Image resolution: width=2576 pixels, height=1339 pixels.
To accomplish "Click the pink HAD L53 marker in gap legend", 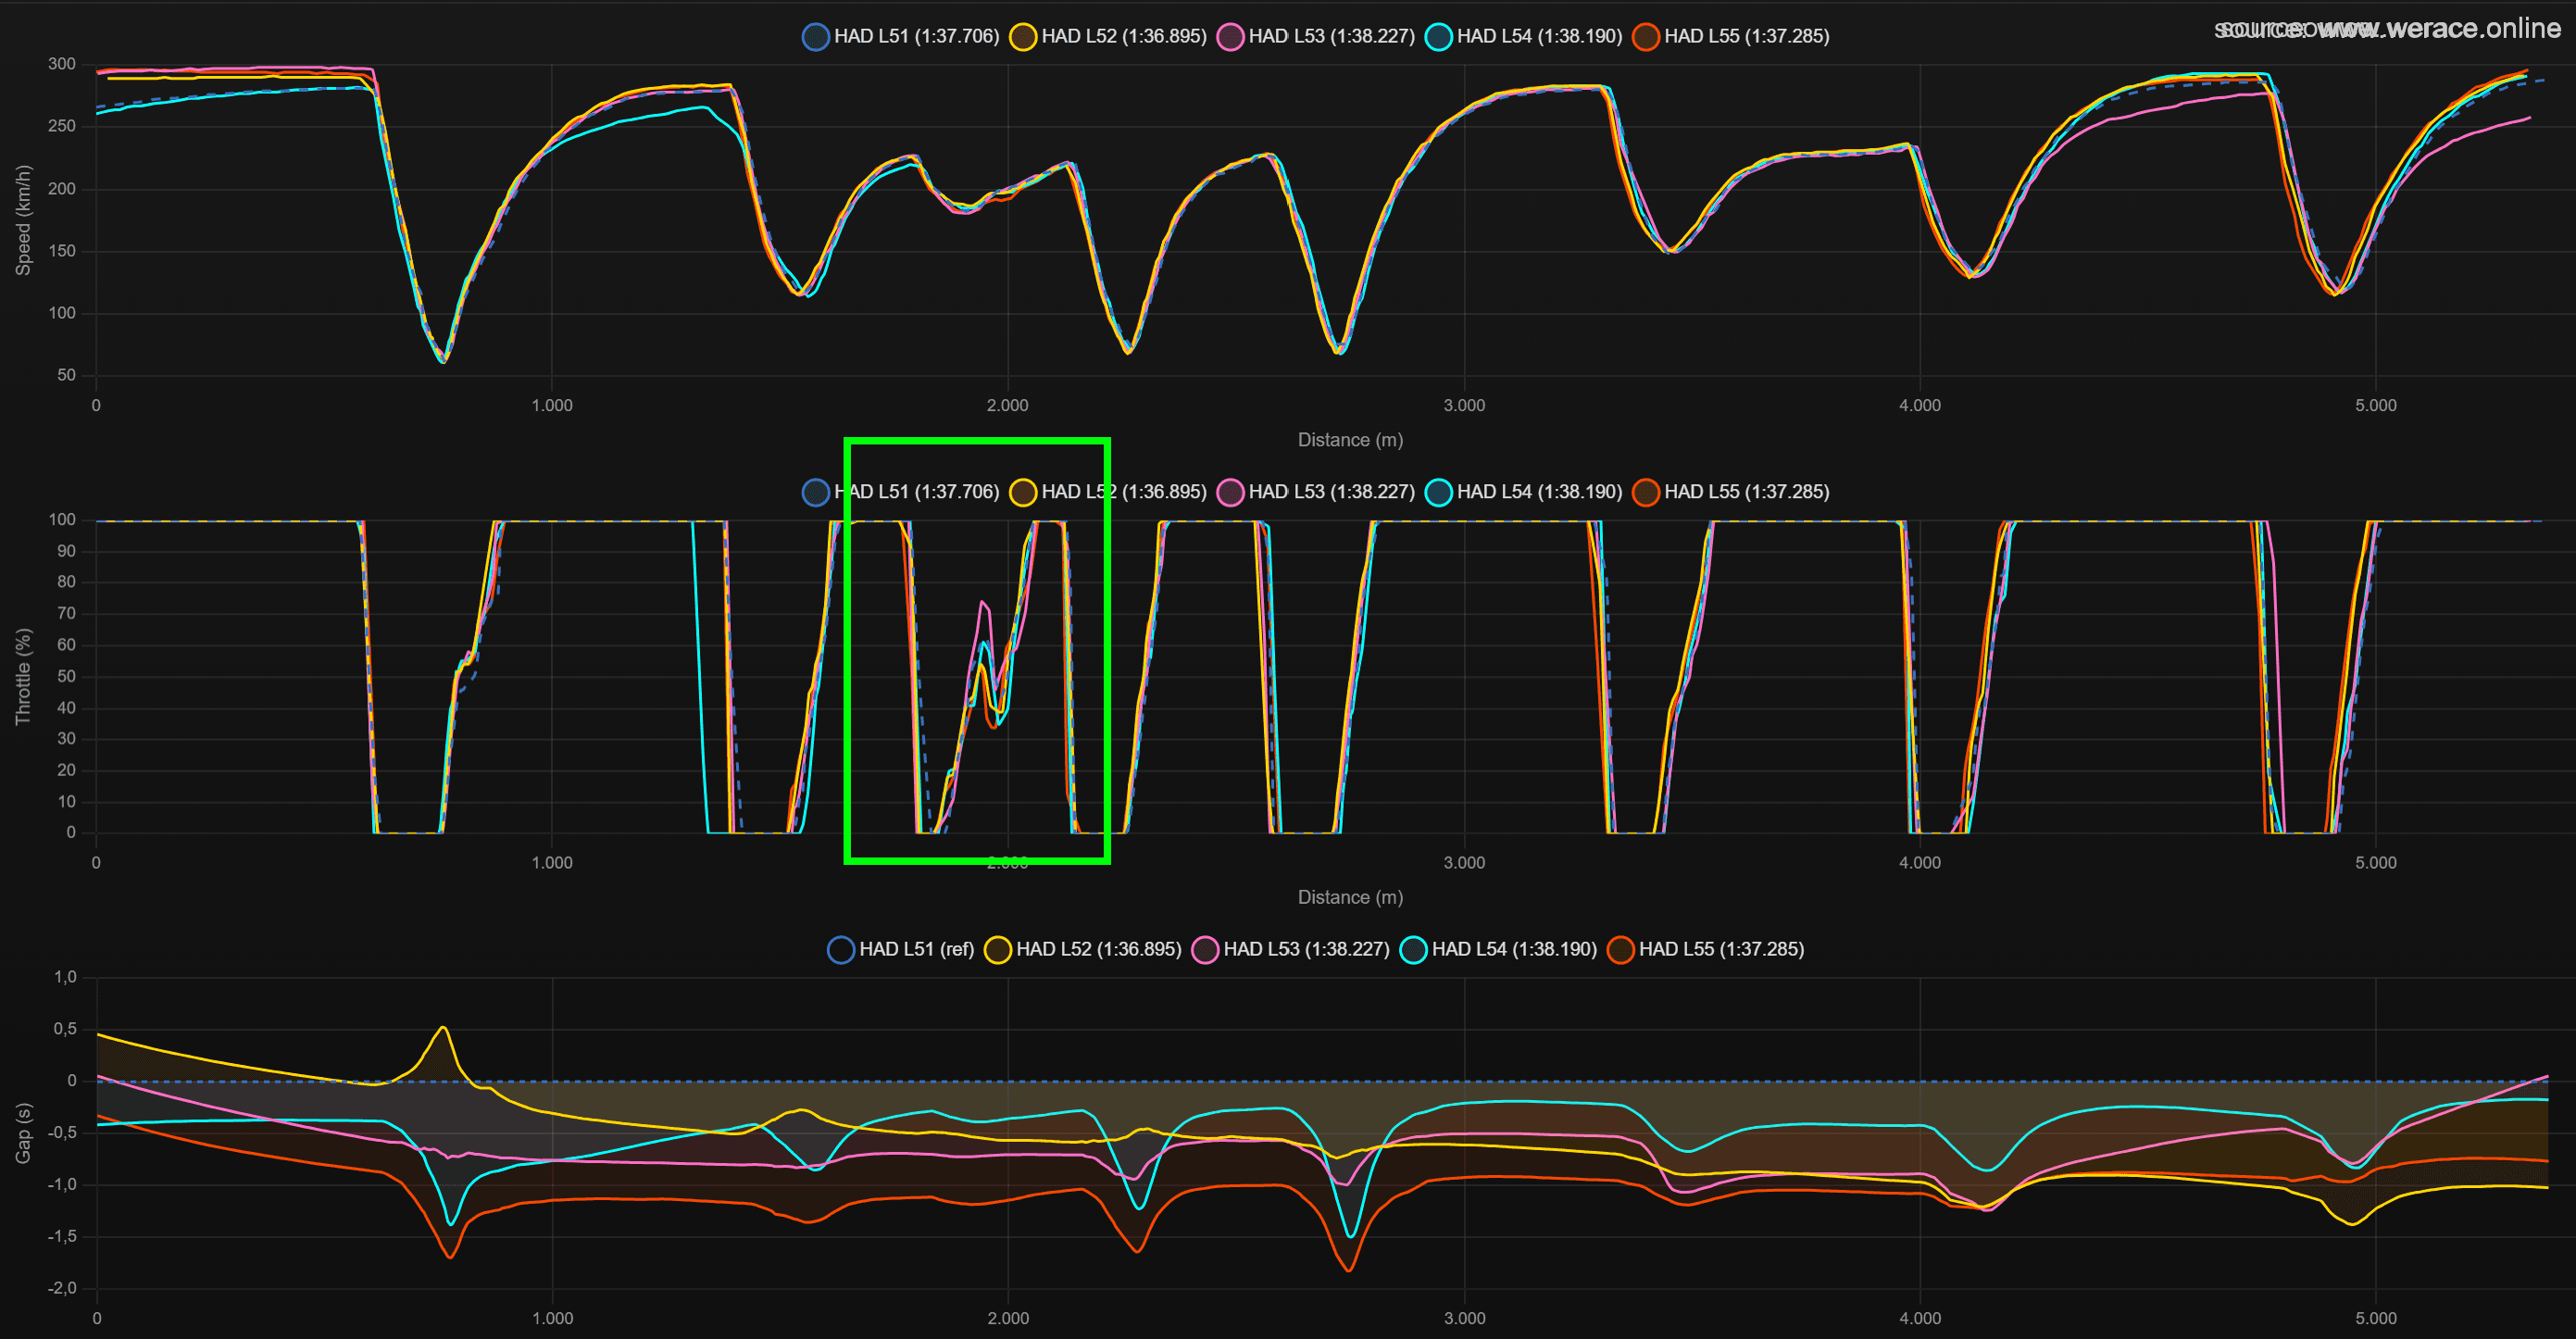I will [x=1205, y=950].
